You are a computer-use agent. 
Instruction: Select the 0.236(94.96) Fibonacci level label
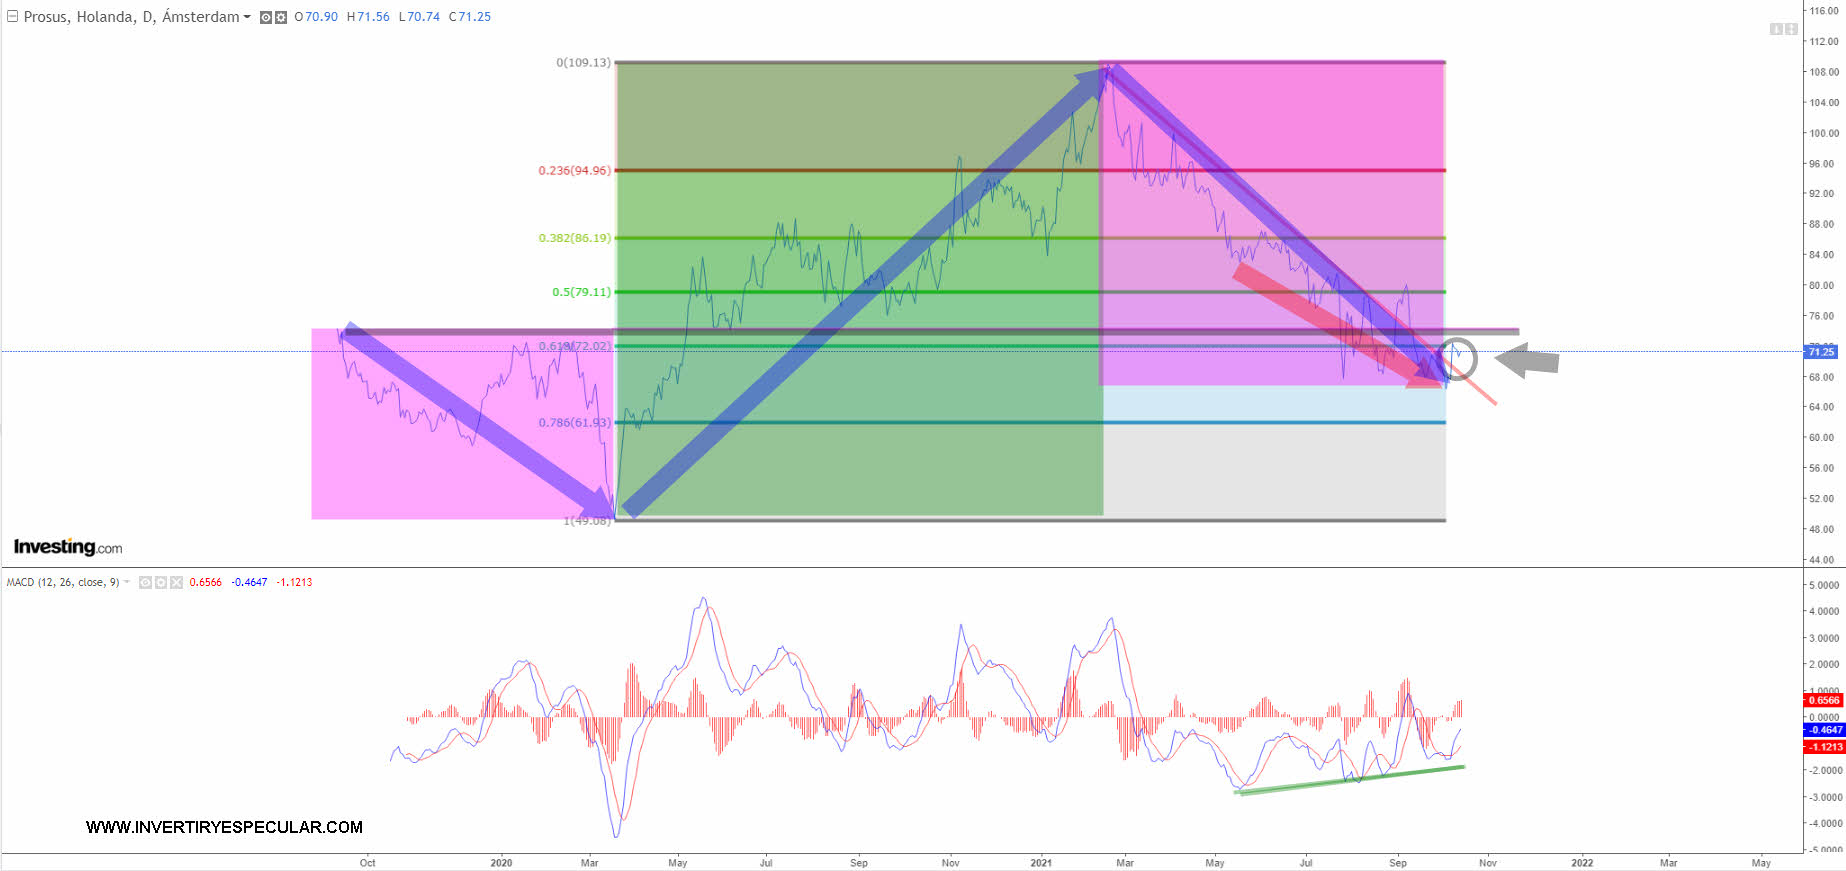click(x=574, y=171)
